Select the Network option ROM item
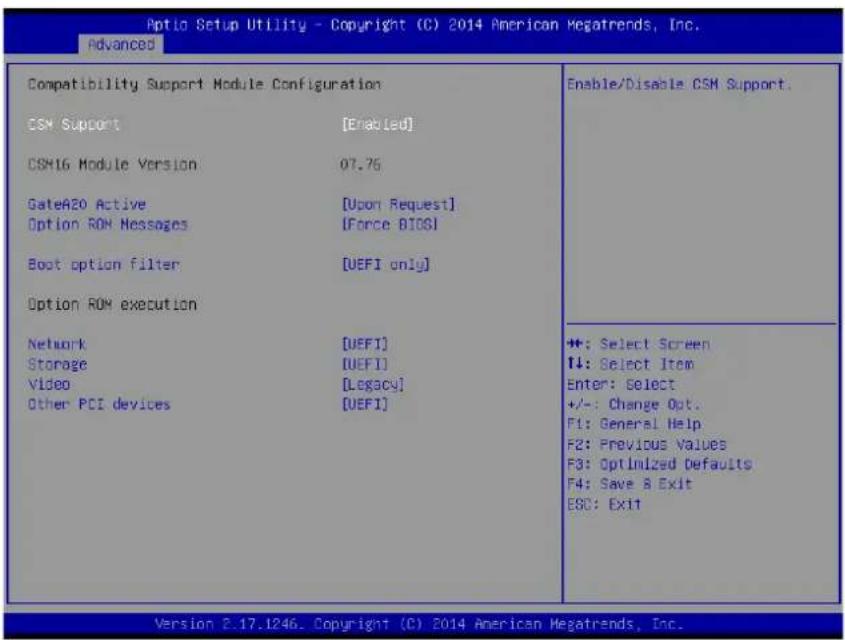The image size is (845, 640). [x=57, y=344]
